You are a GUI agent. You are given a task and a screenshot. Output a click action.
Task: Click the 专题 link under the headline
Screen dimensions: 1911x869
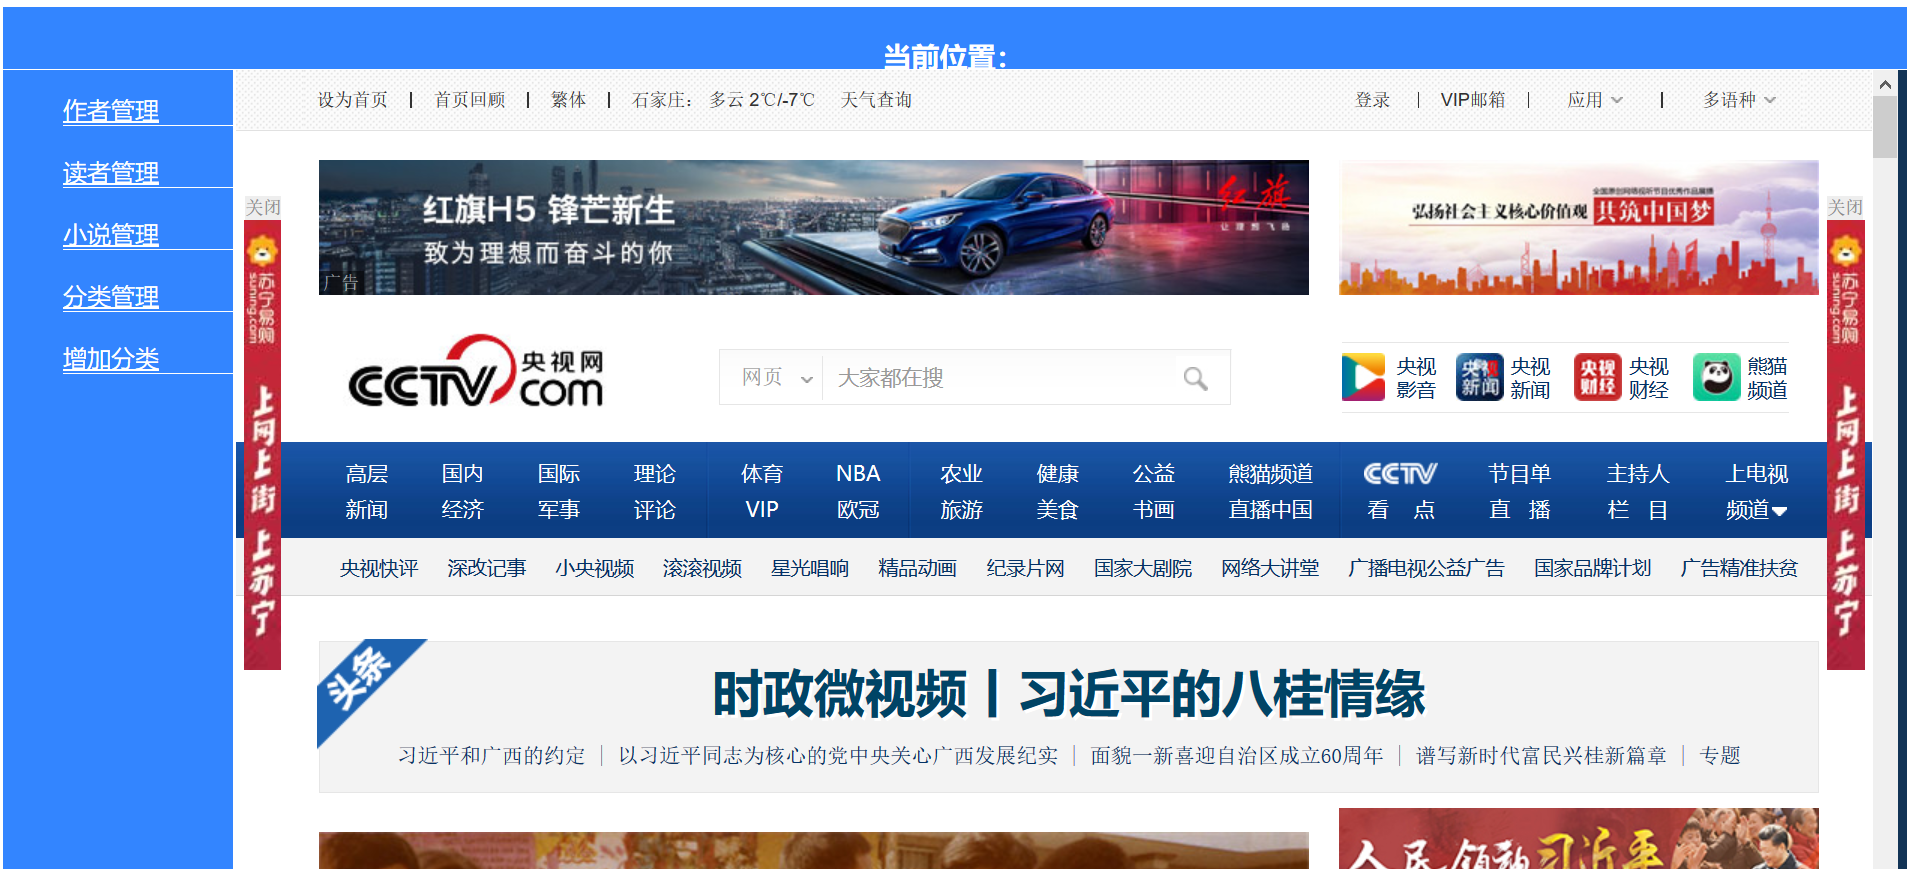coord(1720,756)
